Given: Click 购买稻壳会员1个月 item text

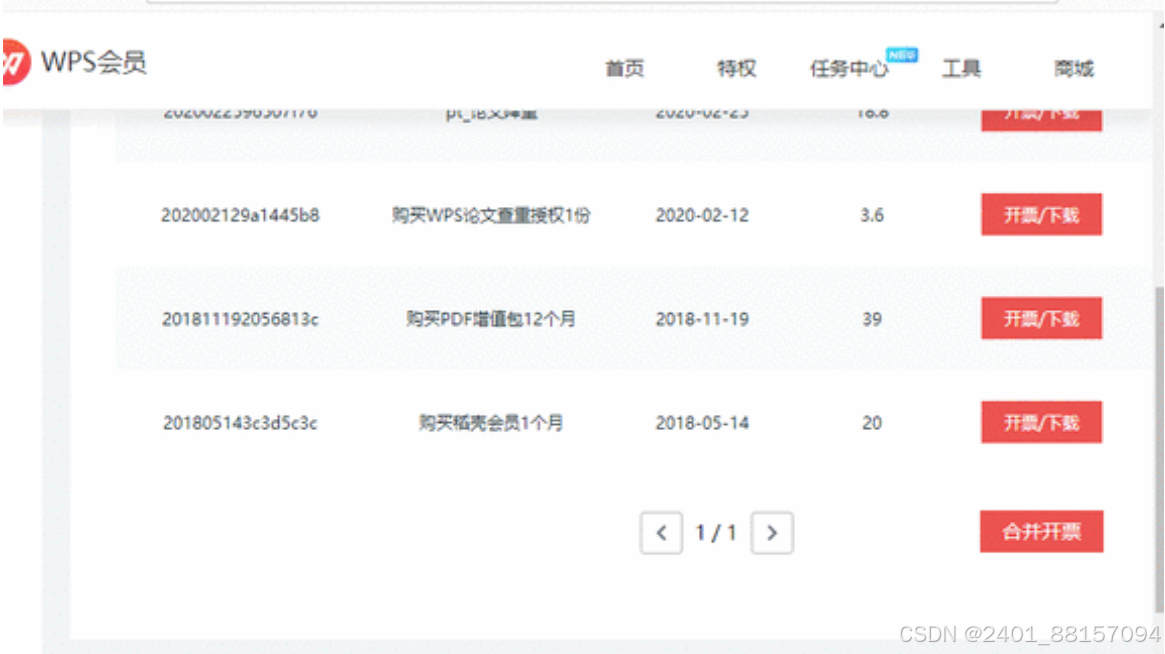Looking at the screenshot, I should point(490,423).
